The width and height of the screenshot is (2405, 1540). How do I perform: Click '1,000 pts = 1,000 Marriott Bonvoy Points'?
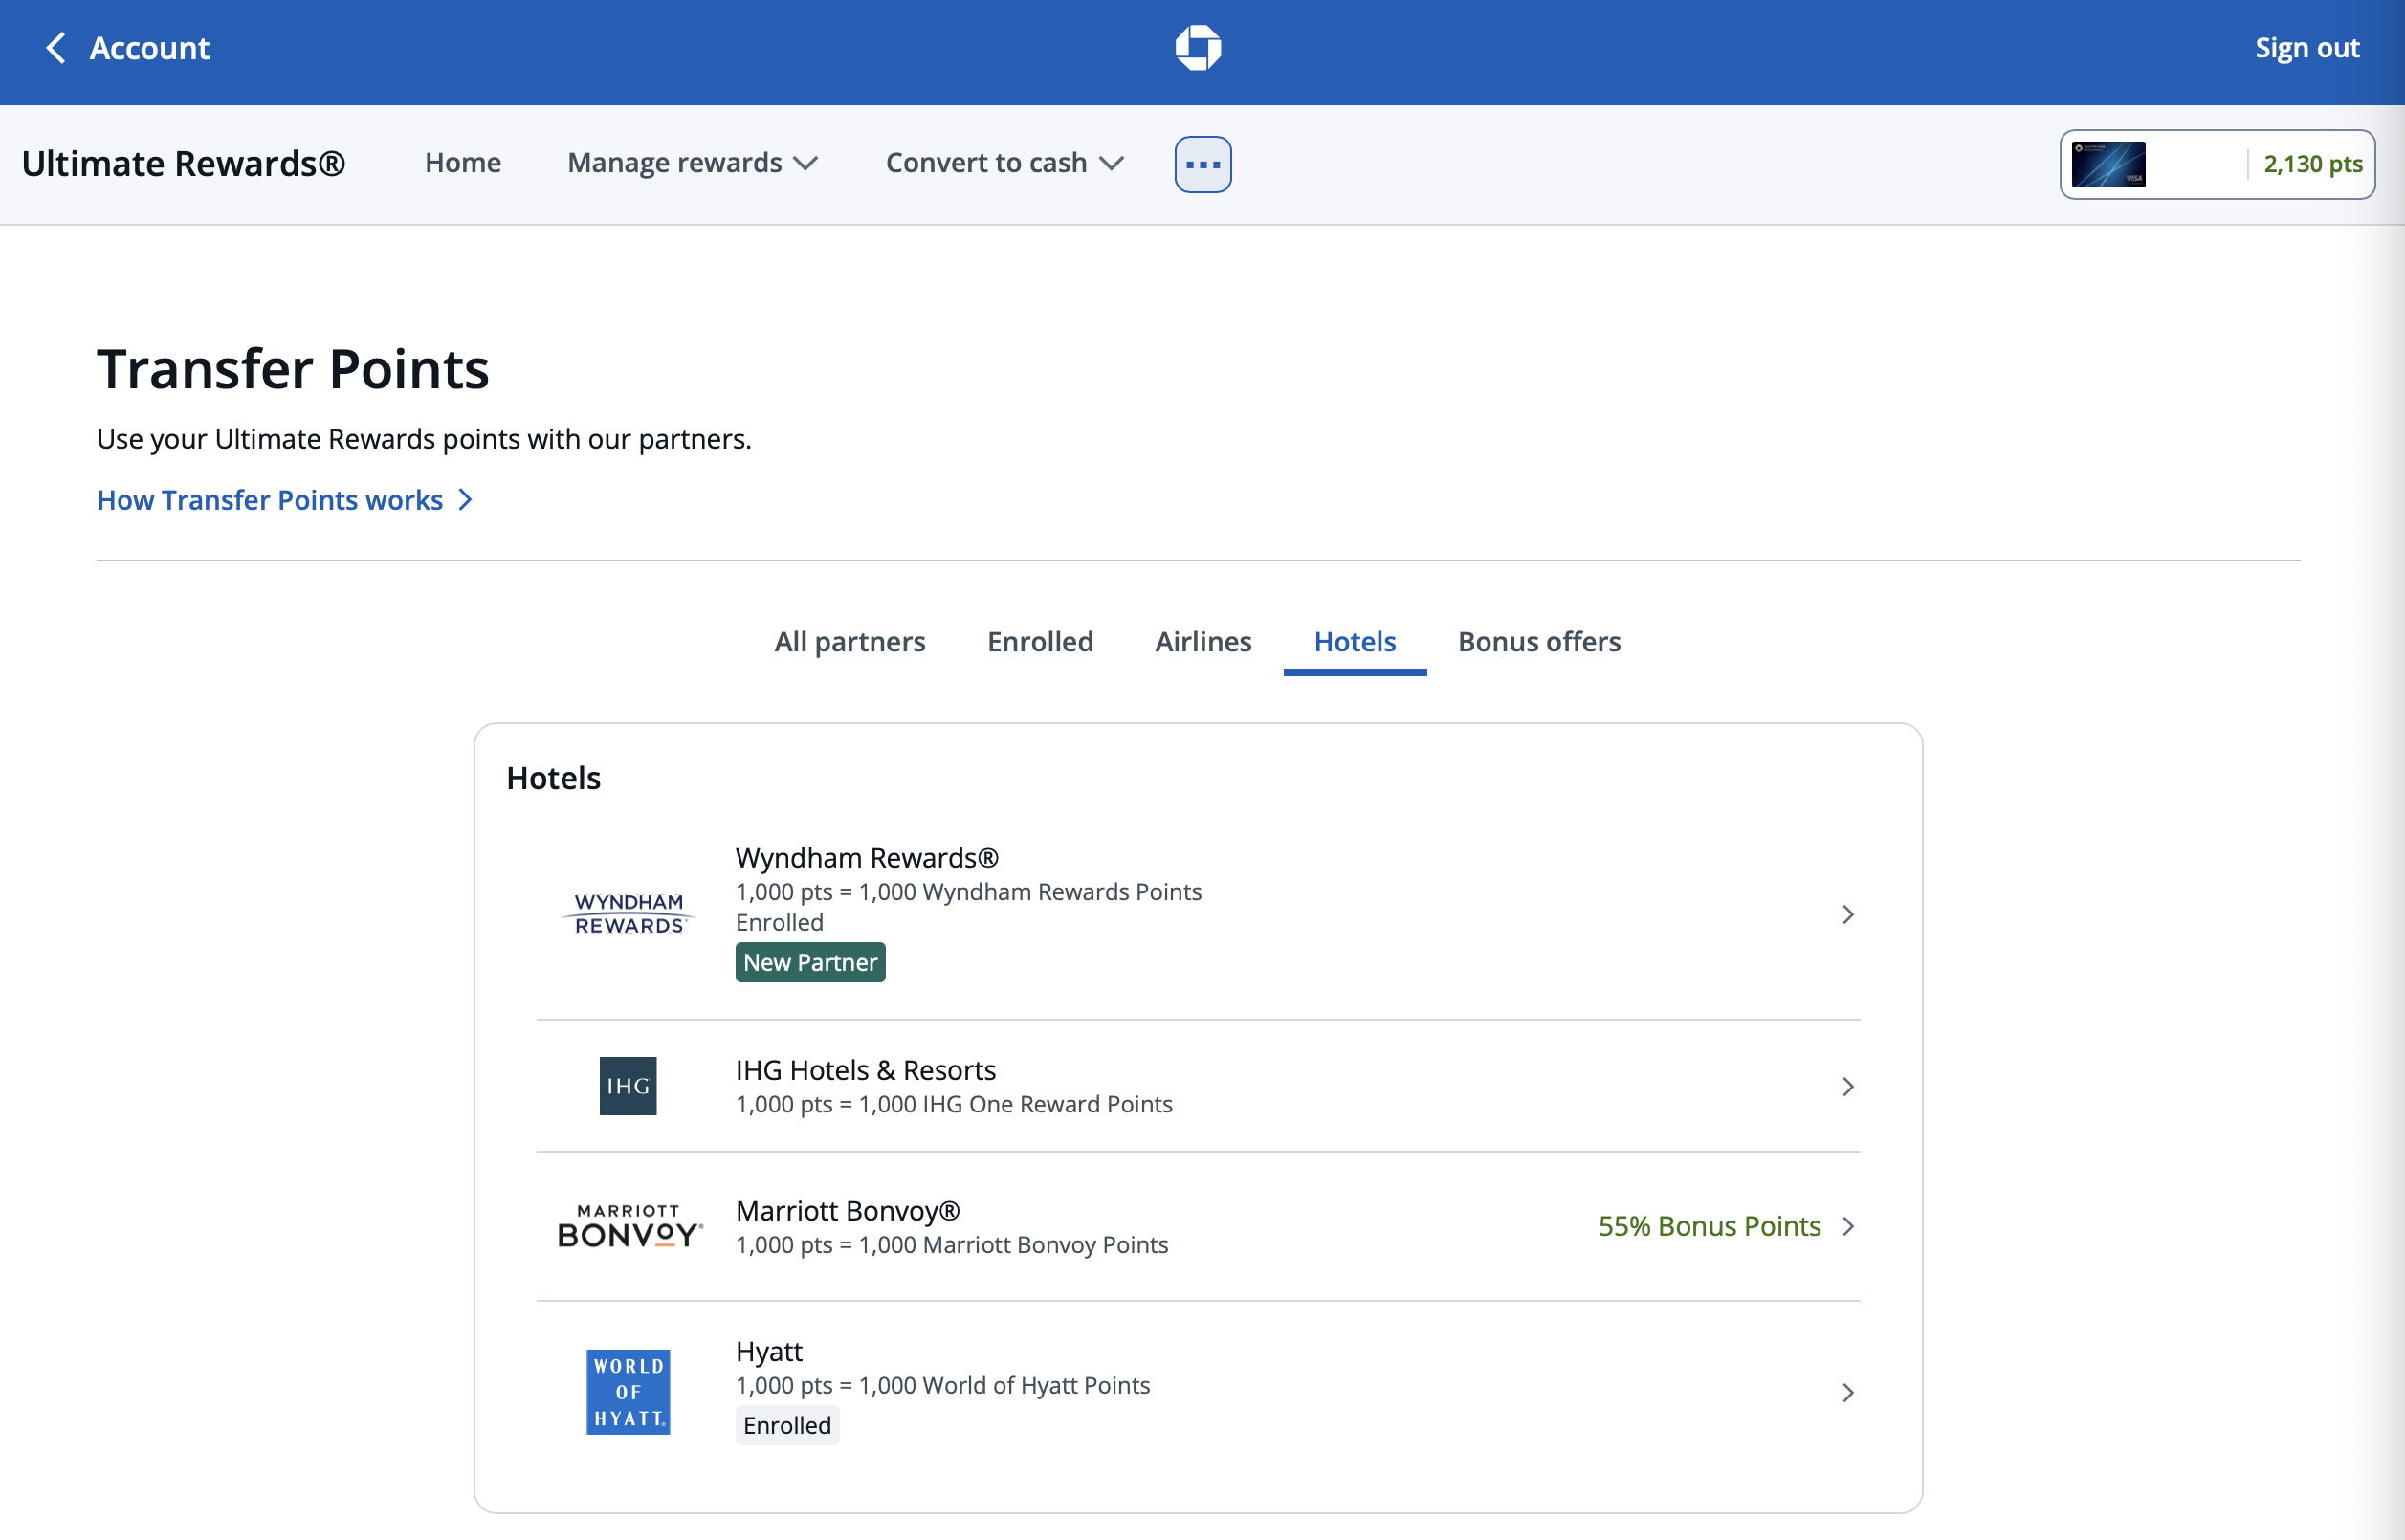coord(952,1245)
